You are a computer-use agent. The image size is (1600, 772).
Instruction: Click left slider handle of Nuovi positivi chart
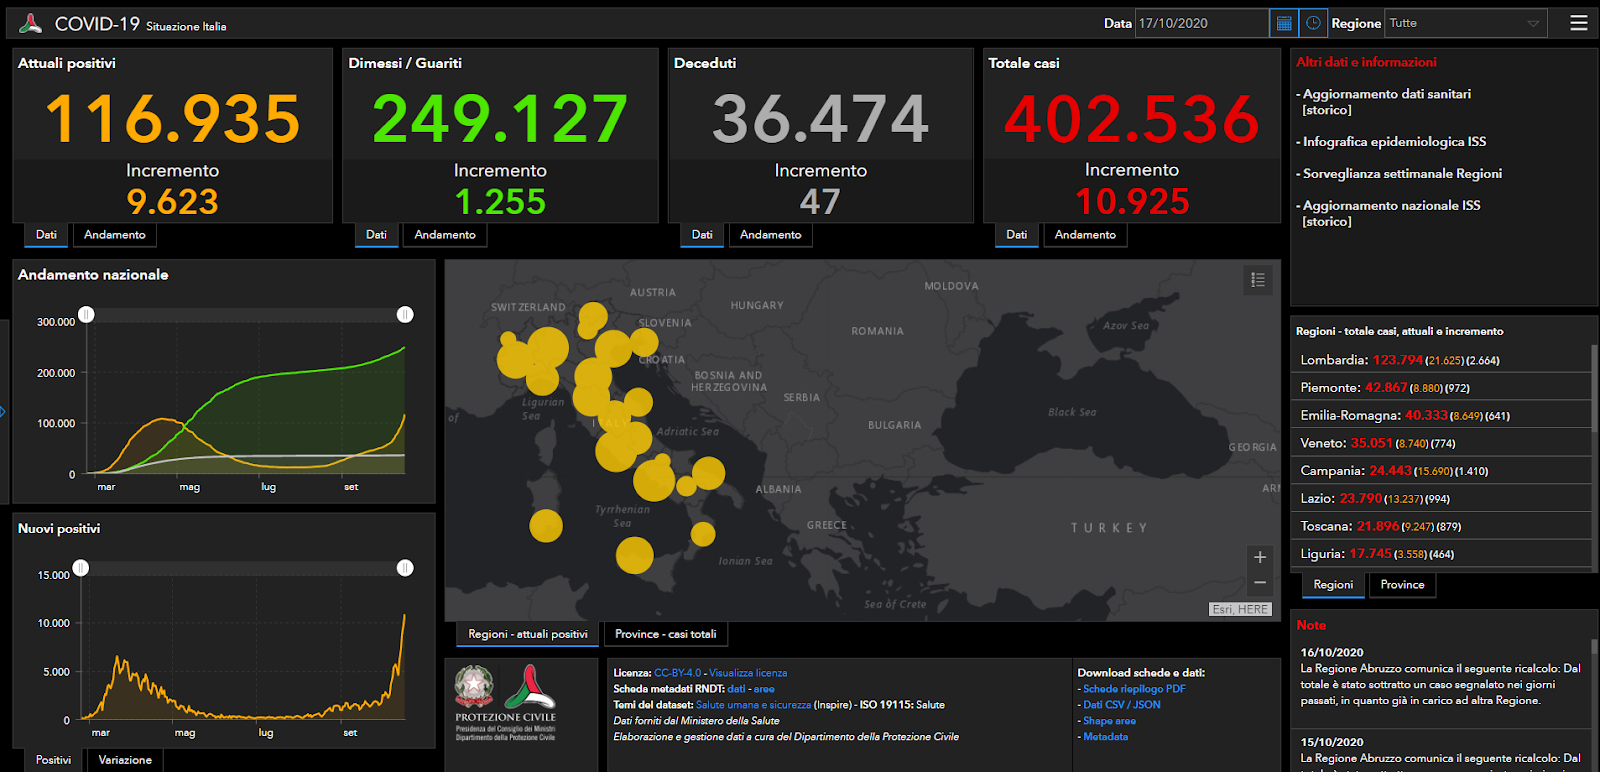pyautogui.click(x=81, y=568)
